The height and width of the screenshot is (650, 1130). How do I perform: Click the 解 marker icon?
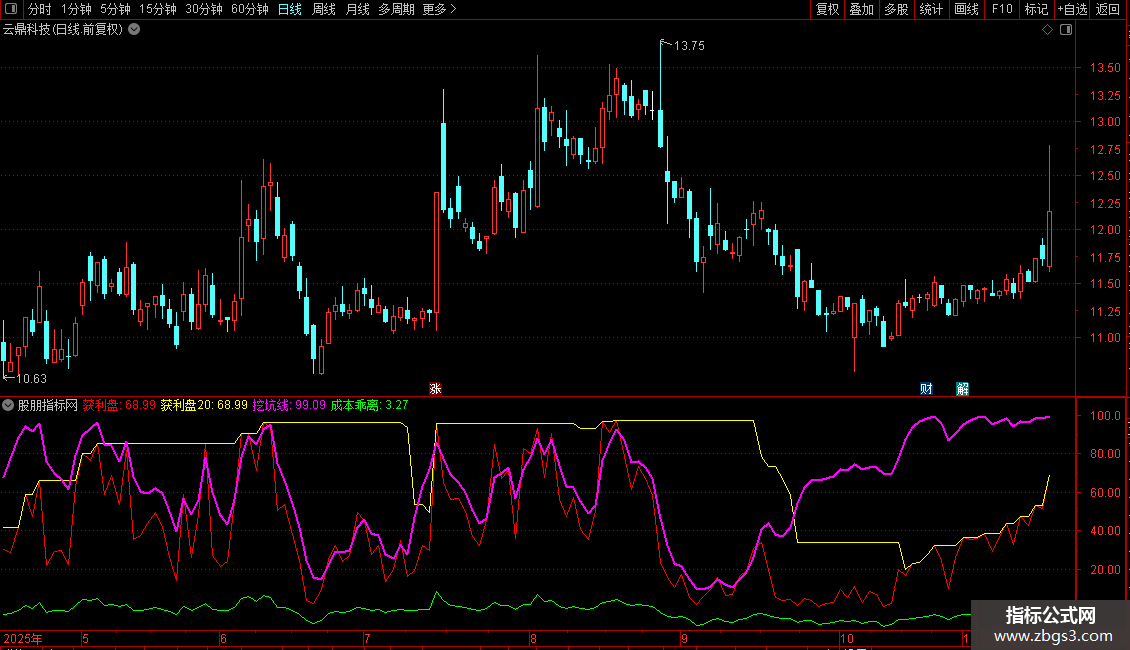coord(962,388)
